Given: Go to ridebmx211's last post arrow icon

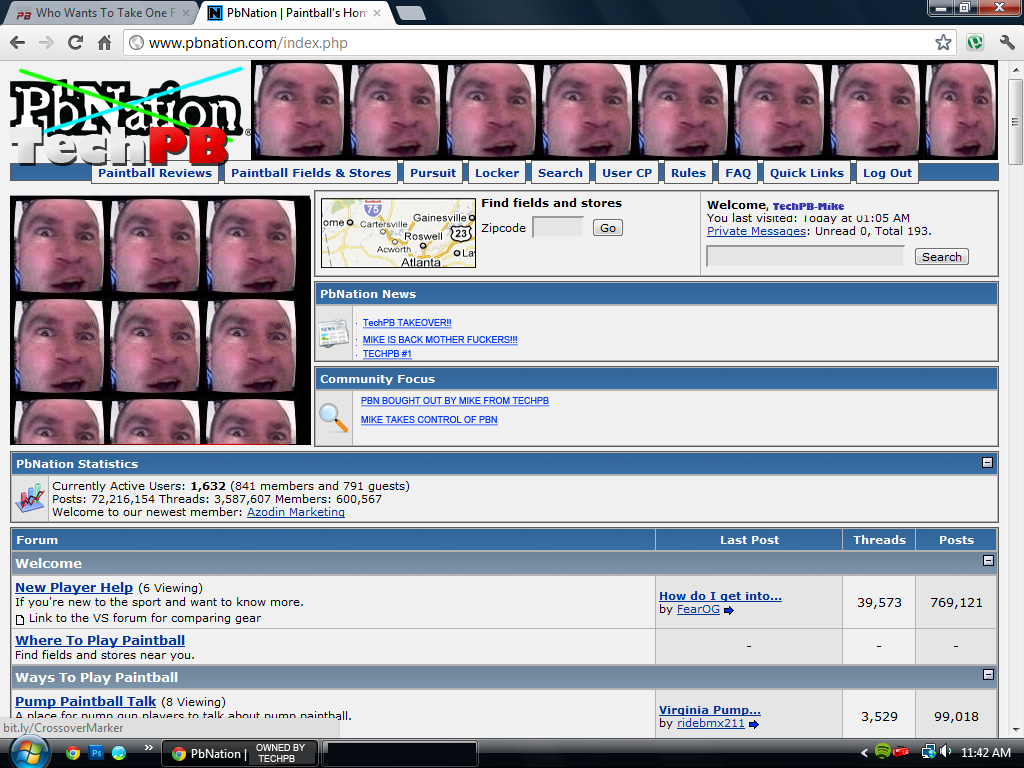Looking at the screenshot, I should (x=754, y=724).
